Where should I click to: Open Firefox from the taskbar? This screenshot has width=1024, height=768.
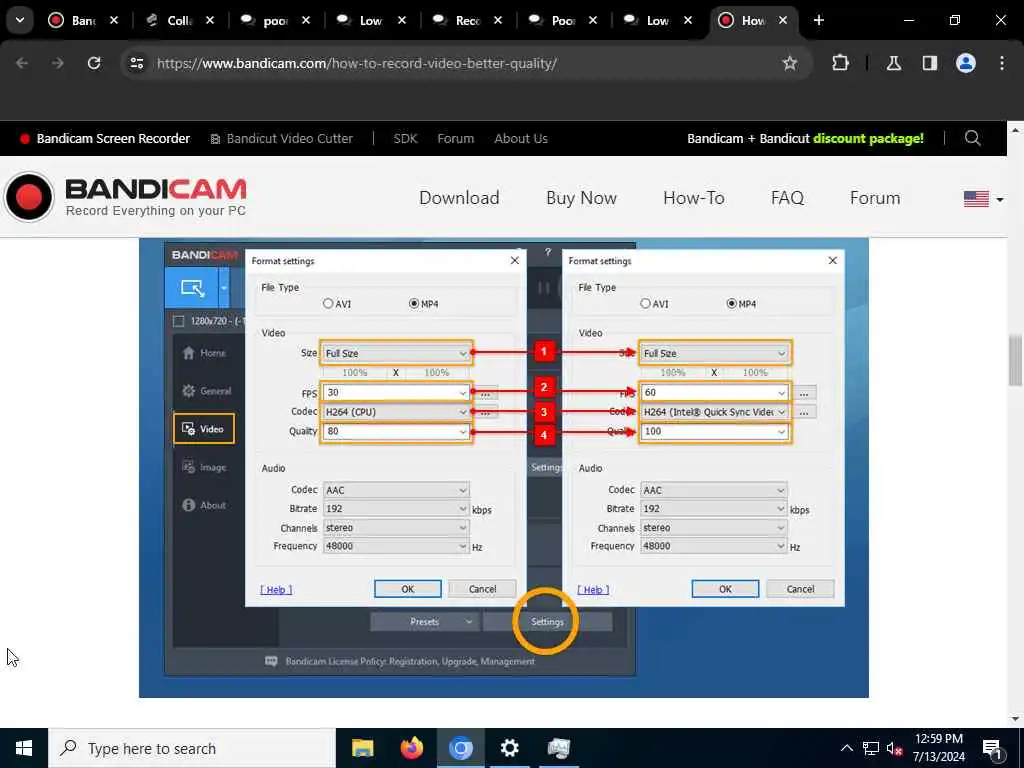click(411, 748)
